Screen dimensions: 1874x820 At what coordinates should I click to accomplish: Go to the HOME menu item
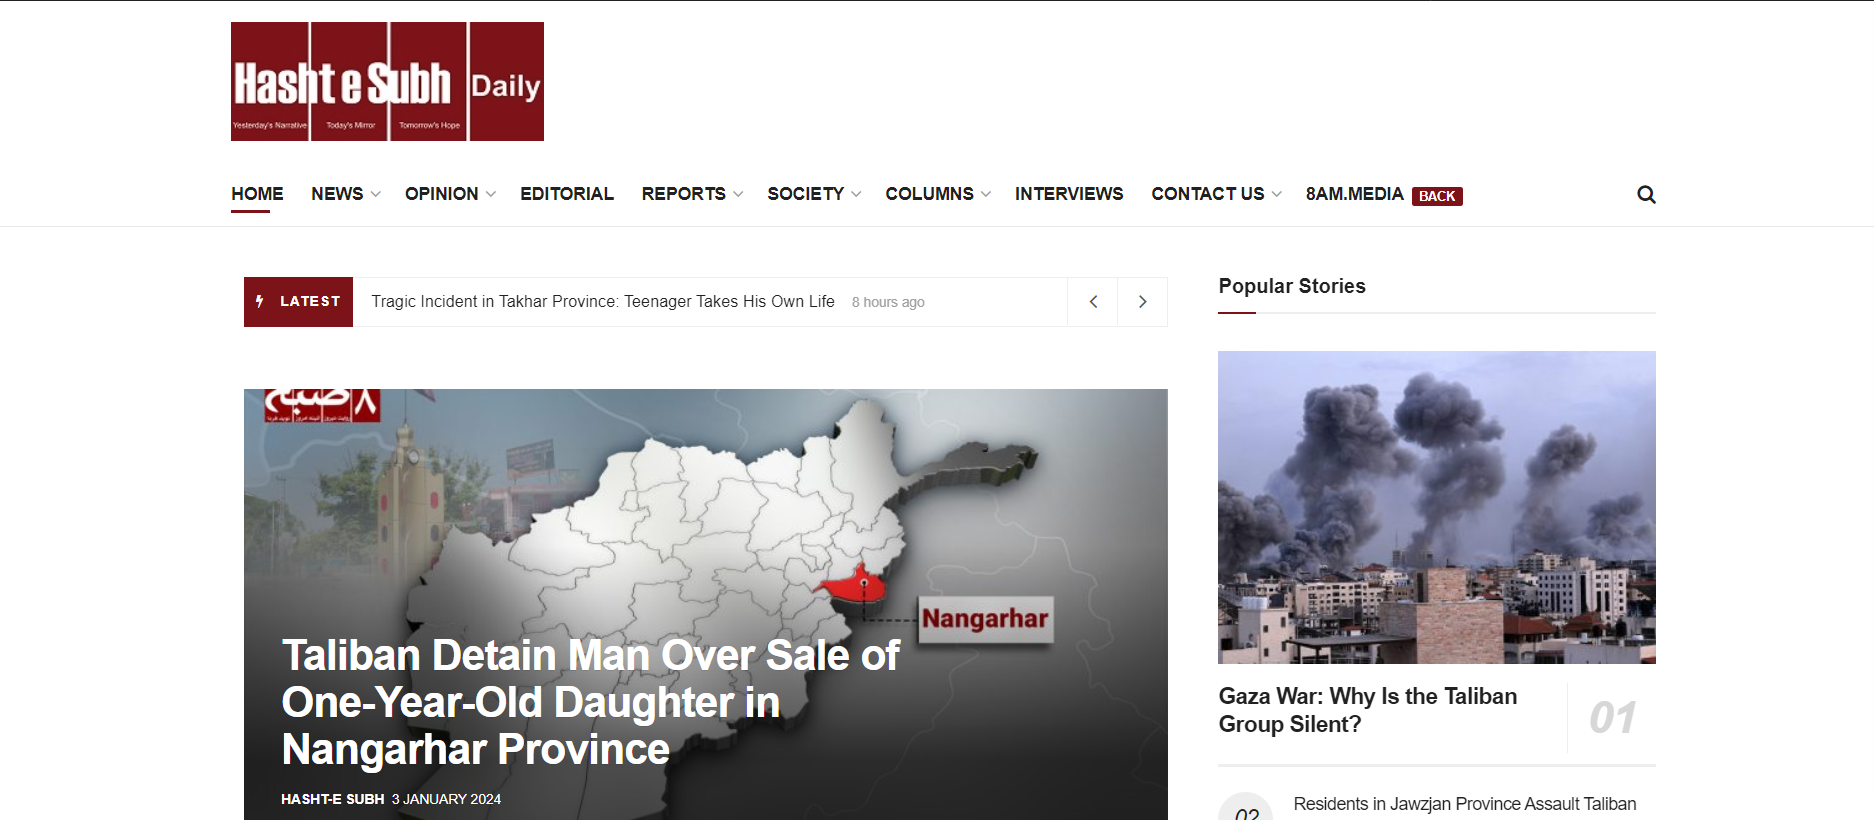(257, 194)
